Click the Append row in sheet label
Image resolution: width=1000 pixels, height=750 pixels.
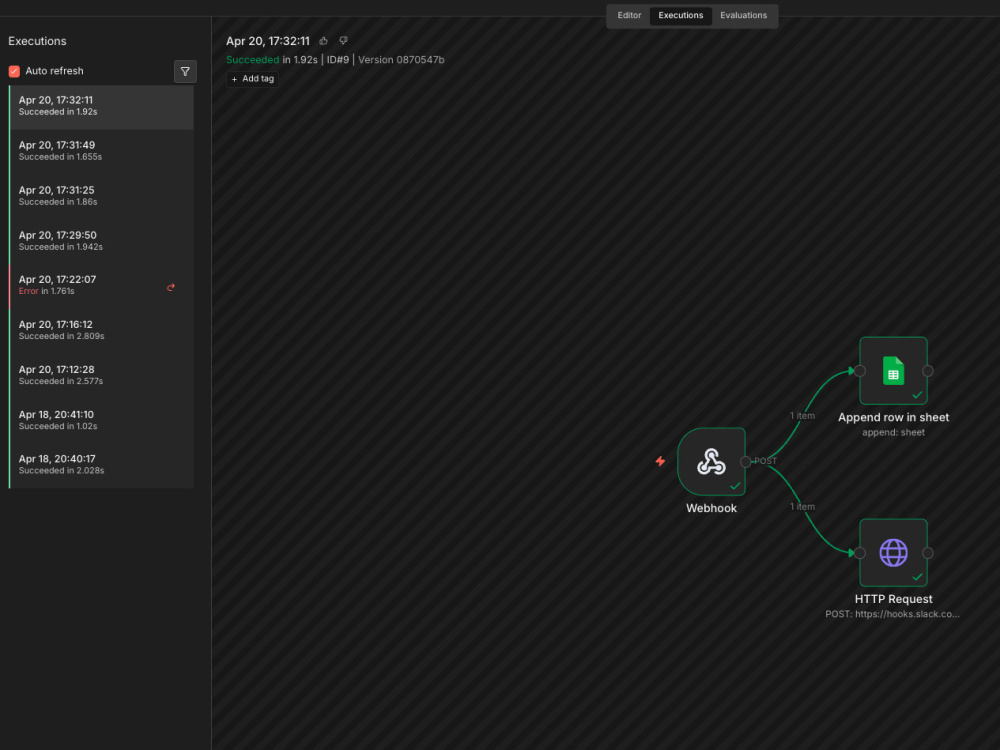point(893,417)
